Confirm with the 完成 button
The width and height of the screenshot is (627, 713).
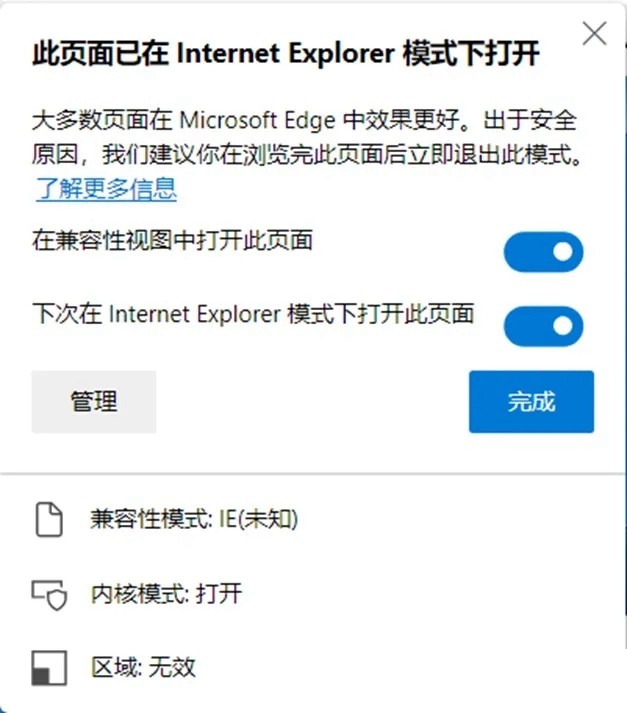531,402
